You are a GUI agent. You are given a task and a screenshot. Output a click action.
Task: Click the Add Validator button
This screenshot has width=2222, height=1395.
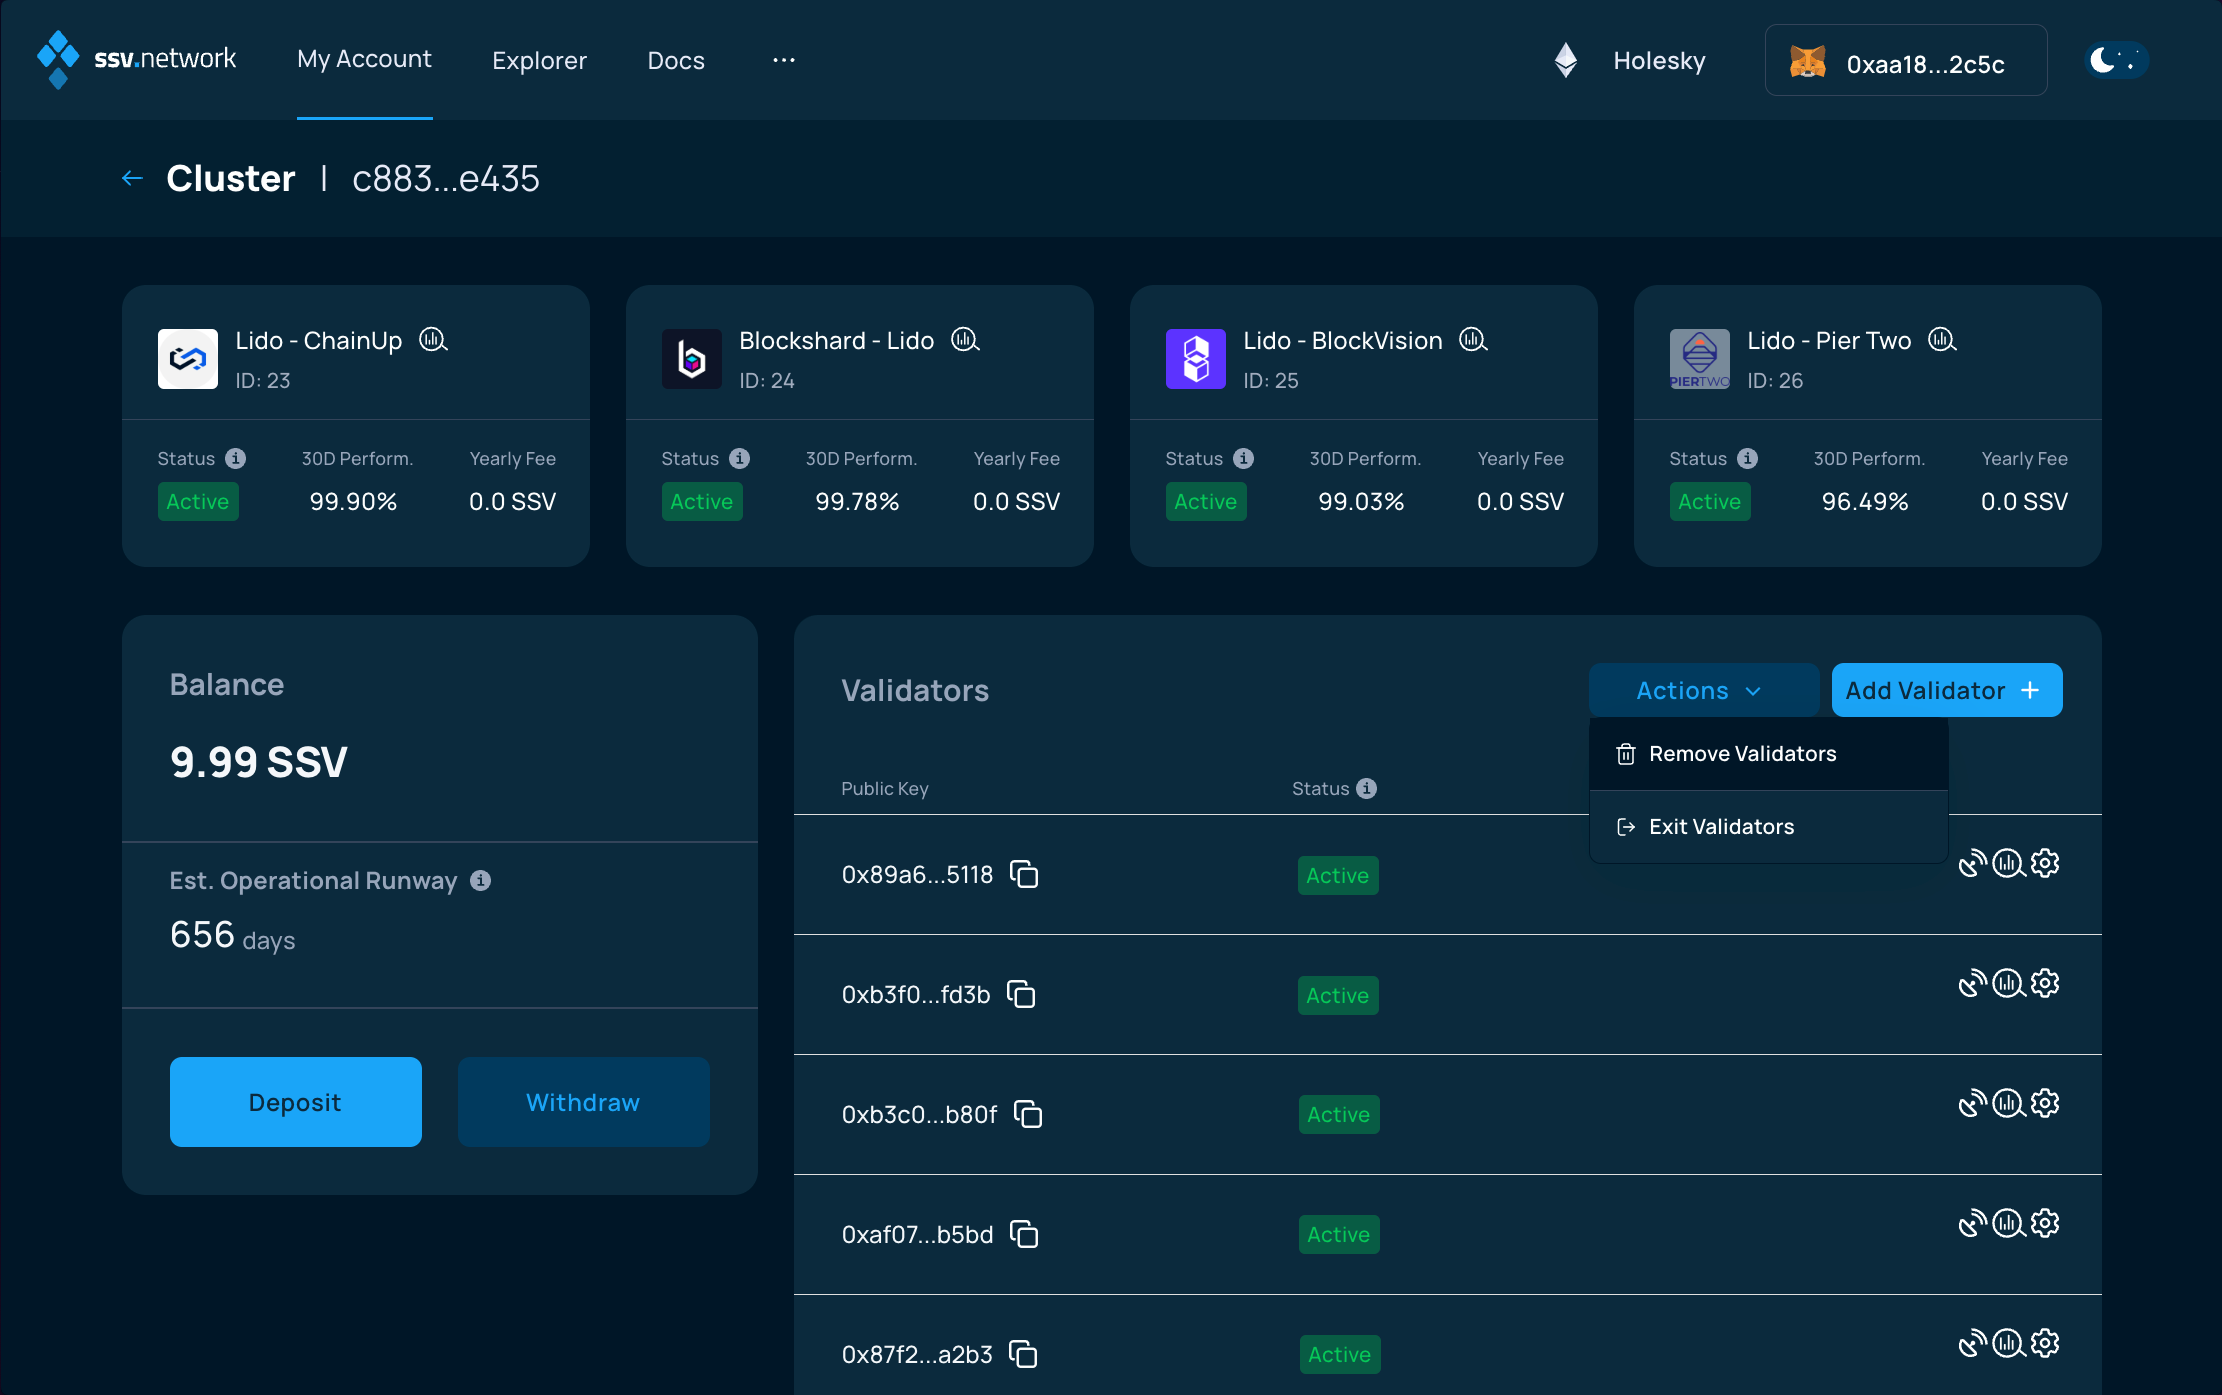(1947, 690)
